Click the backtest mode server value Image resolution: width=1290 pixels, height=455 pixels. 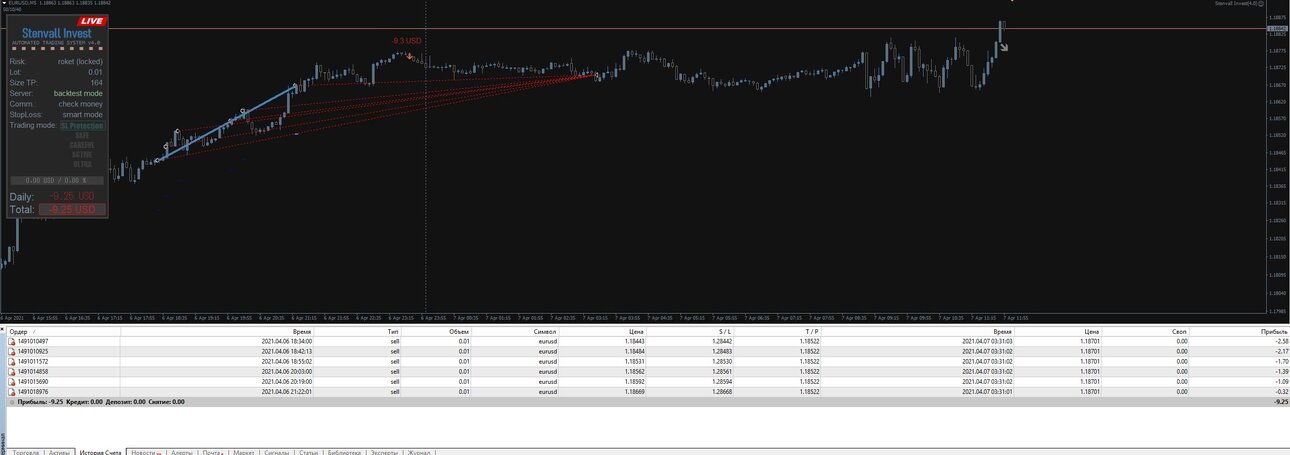pos(78,93)
